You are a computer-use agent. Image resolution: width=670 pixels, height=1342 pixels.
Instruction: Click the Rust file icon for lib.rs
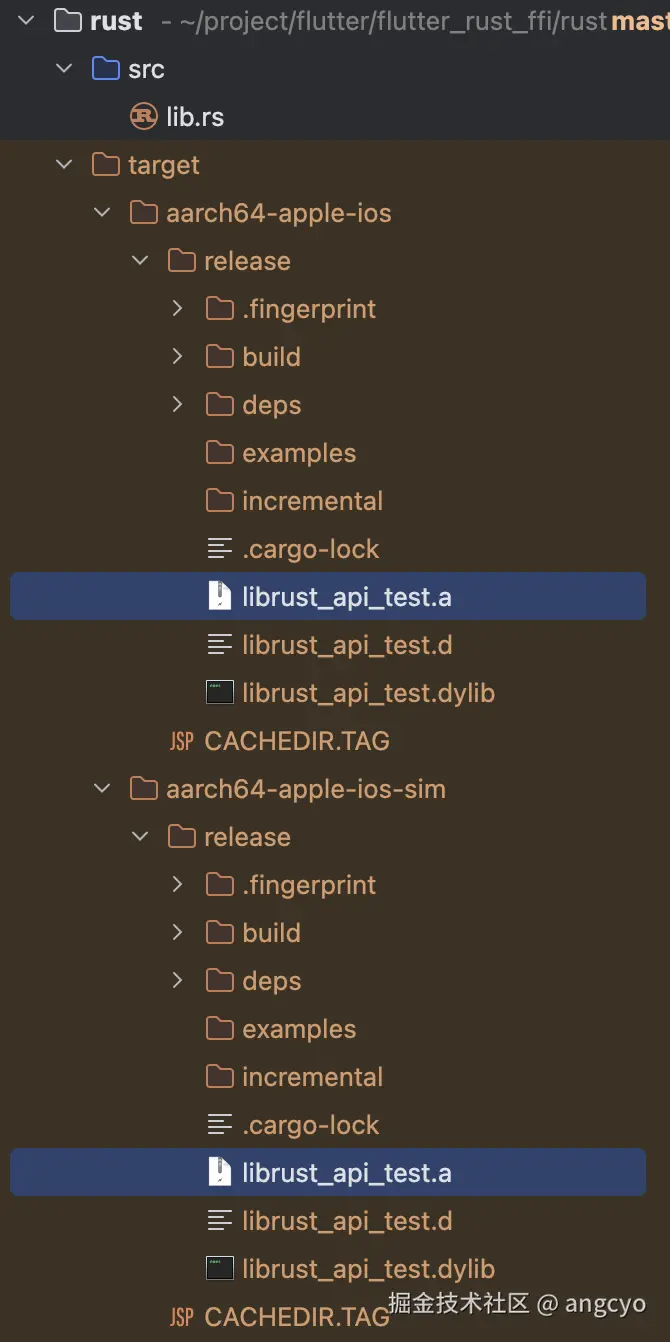(x=144, y=117)
